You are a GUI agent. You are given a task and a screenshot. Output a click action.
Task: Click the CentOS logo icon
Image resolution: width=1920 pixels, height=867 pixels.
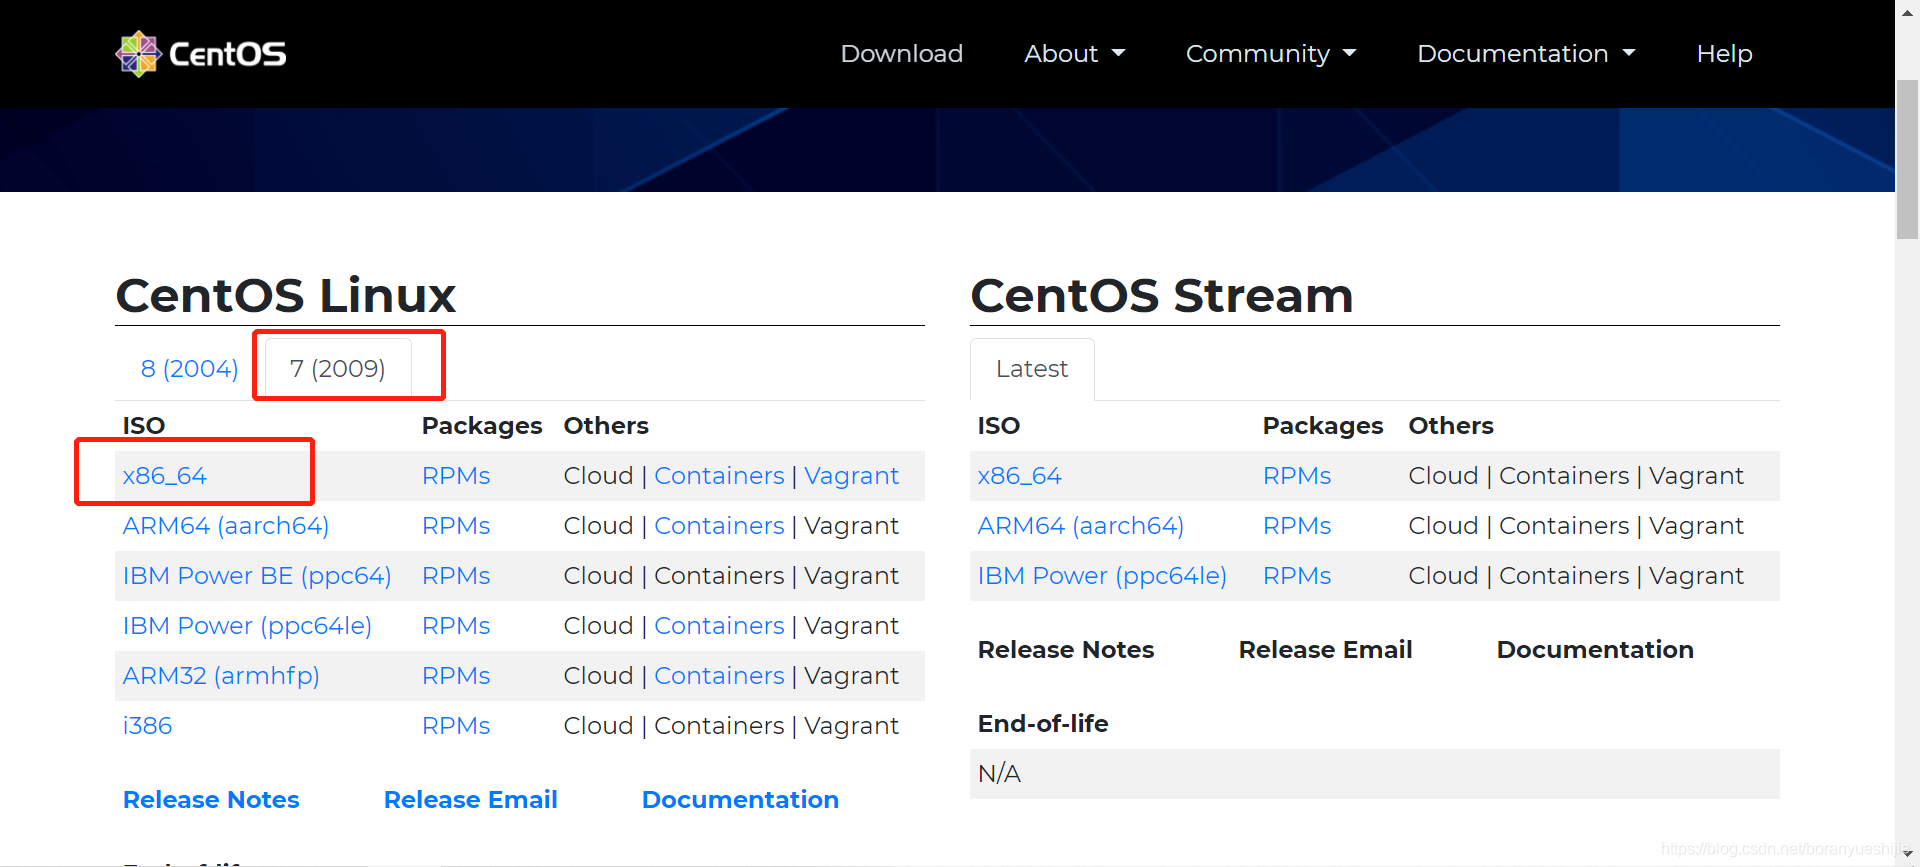coord(138,54)
